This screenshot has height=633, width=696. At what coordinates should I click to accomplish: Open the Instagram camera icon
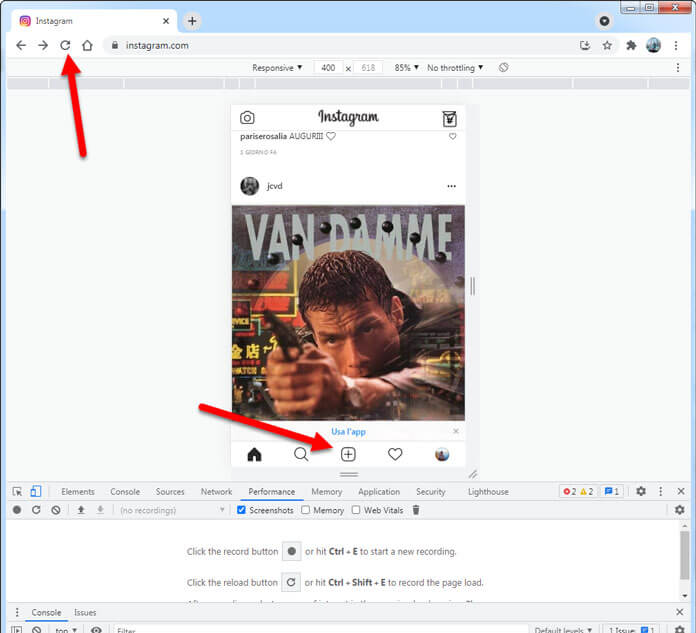click(x=247, y=118)
